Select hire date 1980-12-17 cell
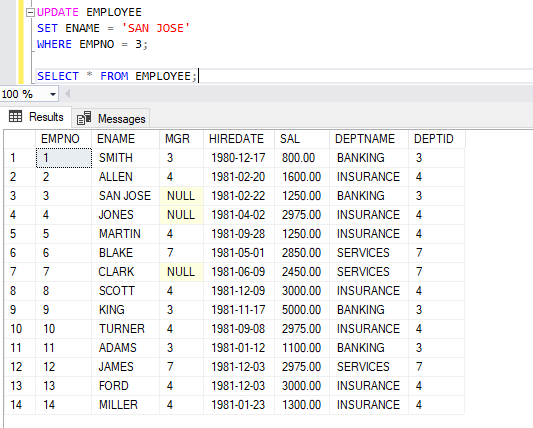 point(239,158)
